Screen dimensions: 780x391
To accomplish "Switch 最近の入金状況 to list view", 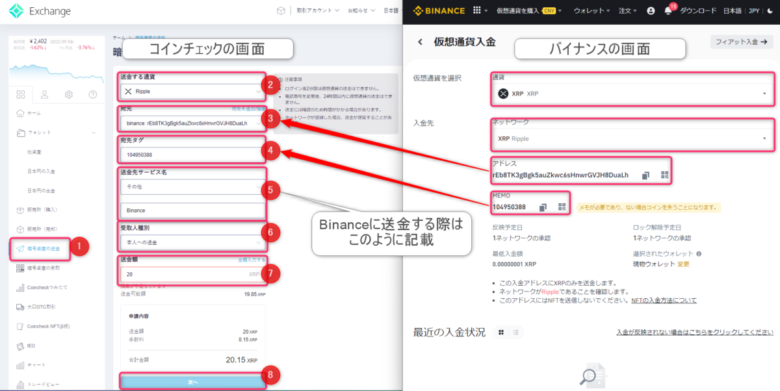I will tap(516, 332).
